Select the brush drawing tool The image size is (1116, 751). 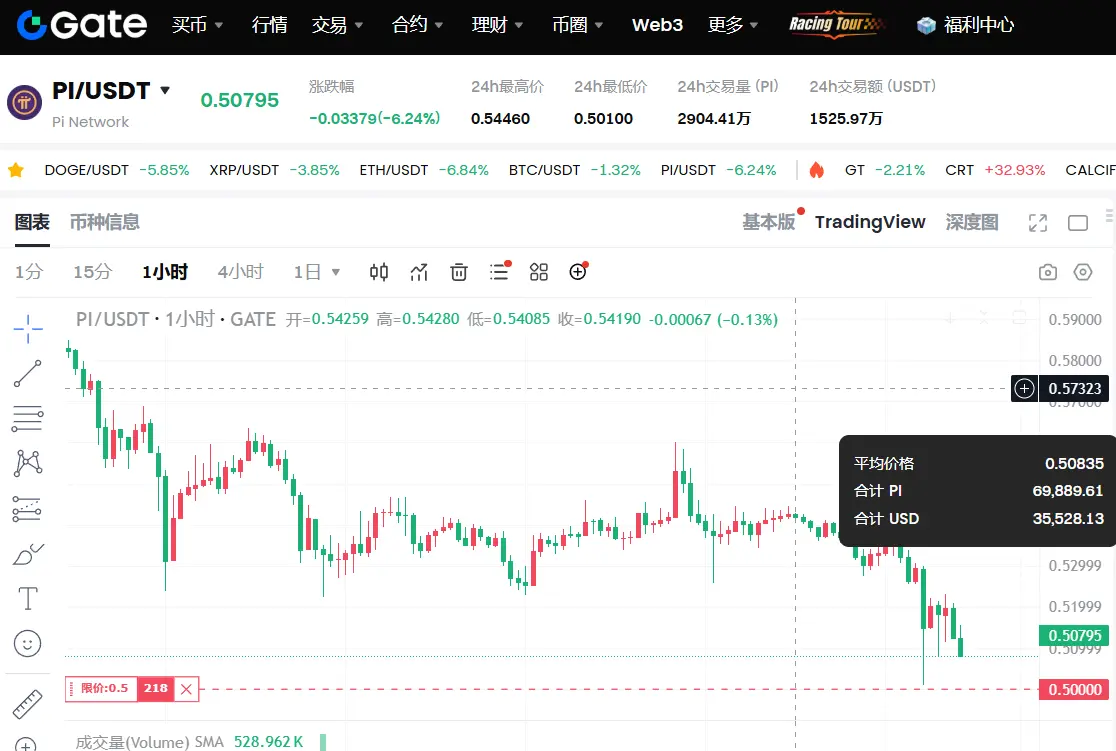(x=28, y=554)
